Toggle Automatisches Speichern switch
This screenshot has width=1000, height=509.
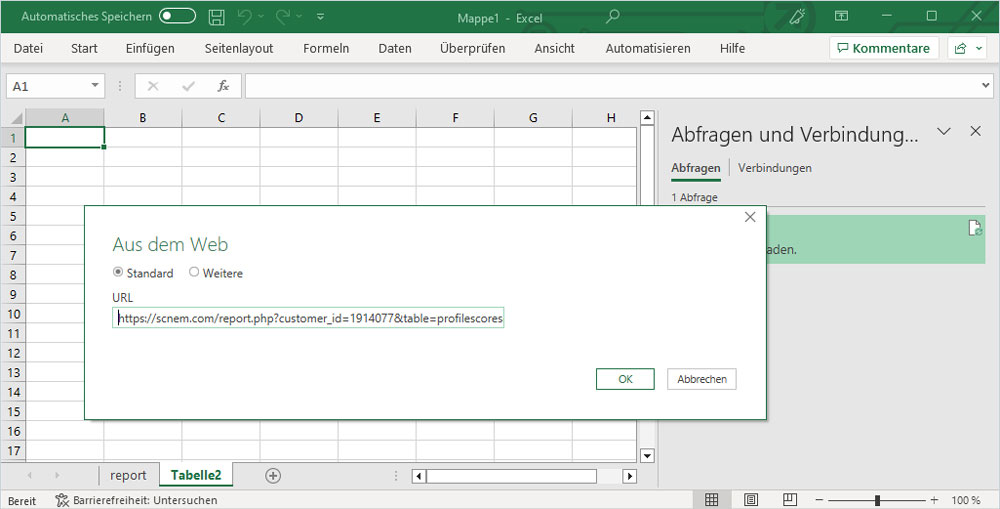(x=177, y=16)
